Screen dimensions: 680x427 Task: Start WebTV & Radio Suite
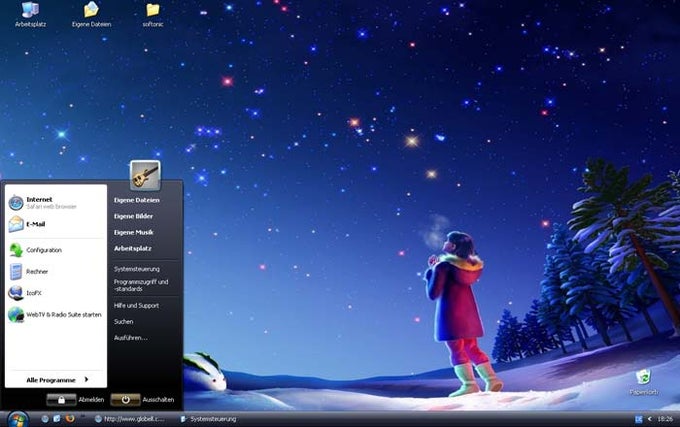coord(56,315)
